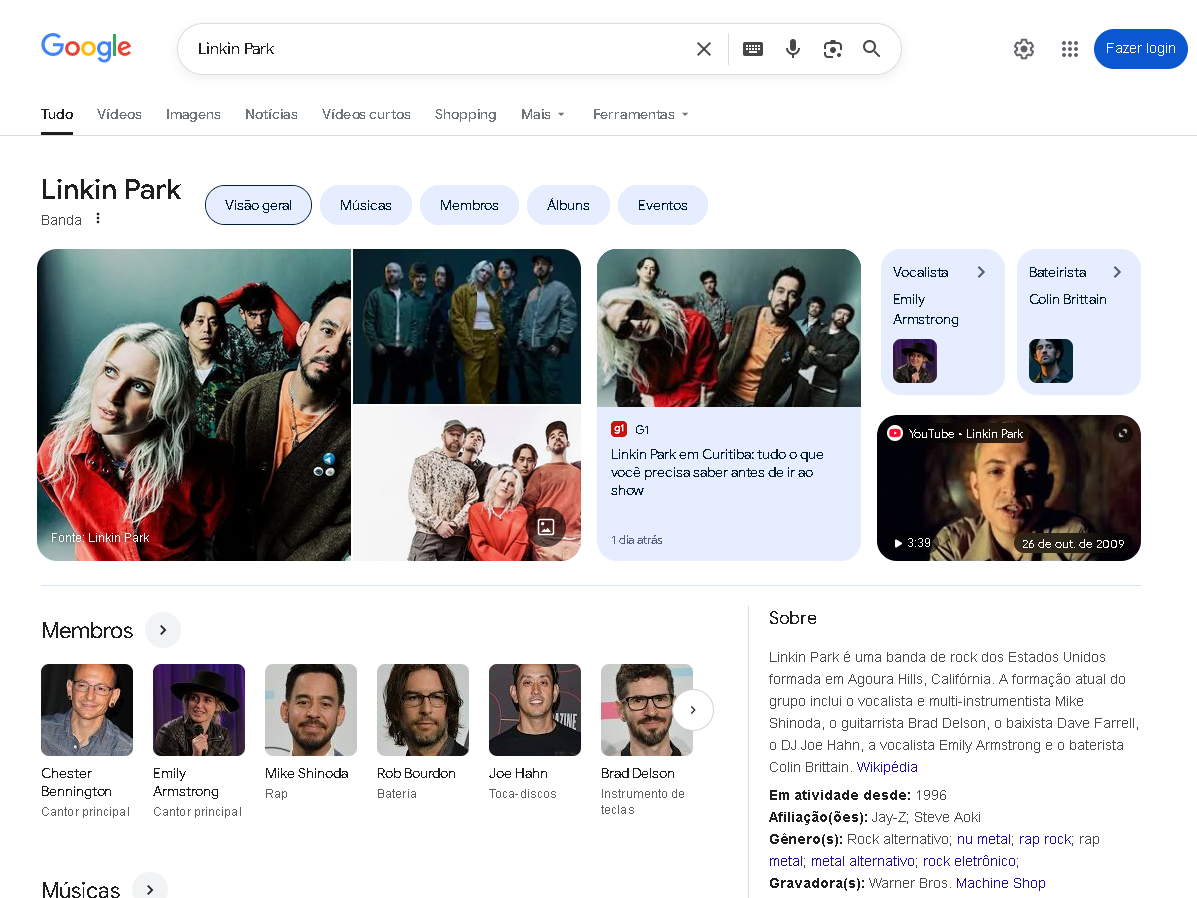The height and width of the screenshot is (898, 1197).
Task: Click the Fazer login button
Action: point(1141,49)
